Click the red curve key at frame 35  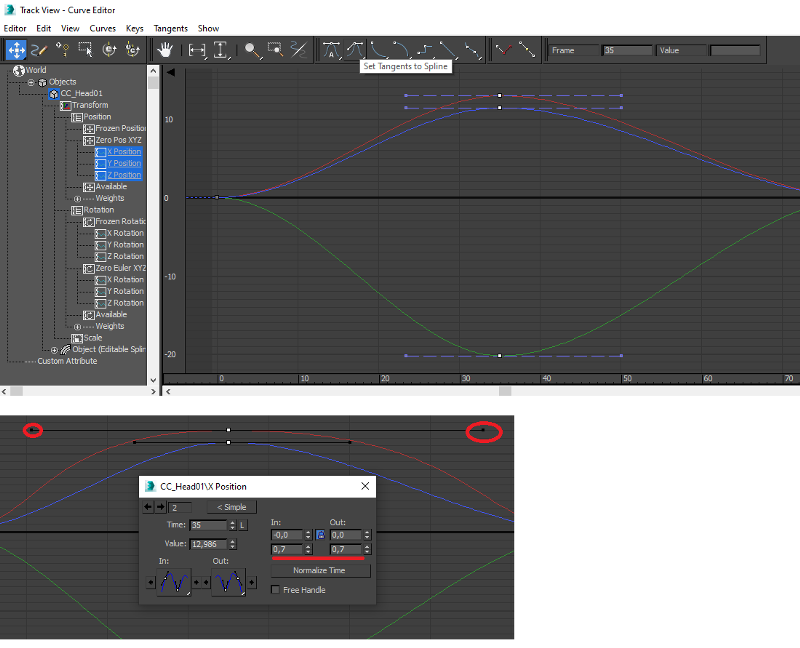point(499,95)
